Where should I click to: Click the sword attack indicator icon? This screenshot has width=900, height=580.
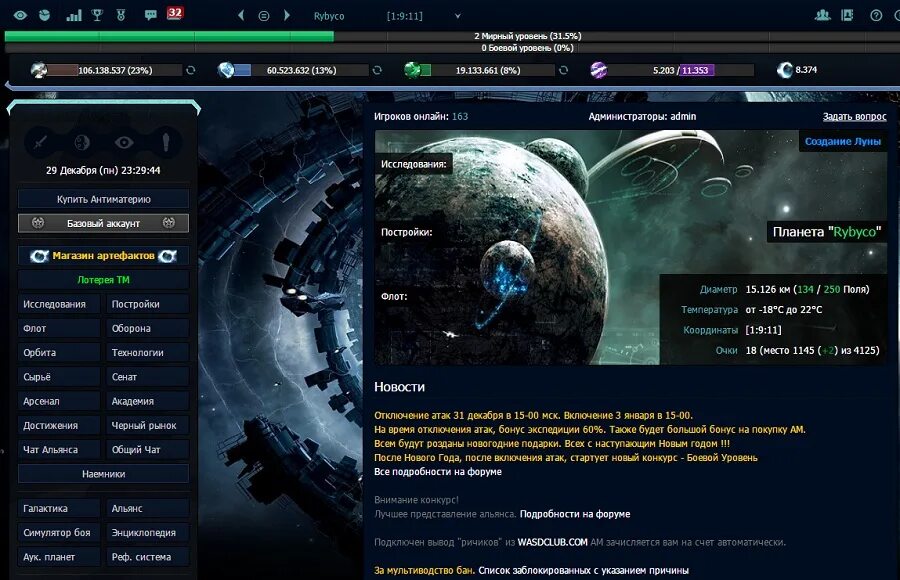click(x=40, y=142)
